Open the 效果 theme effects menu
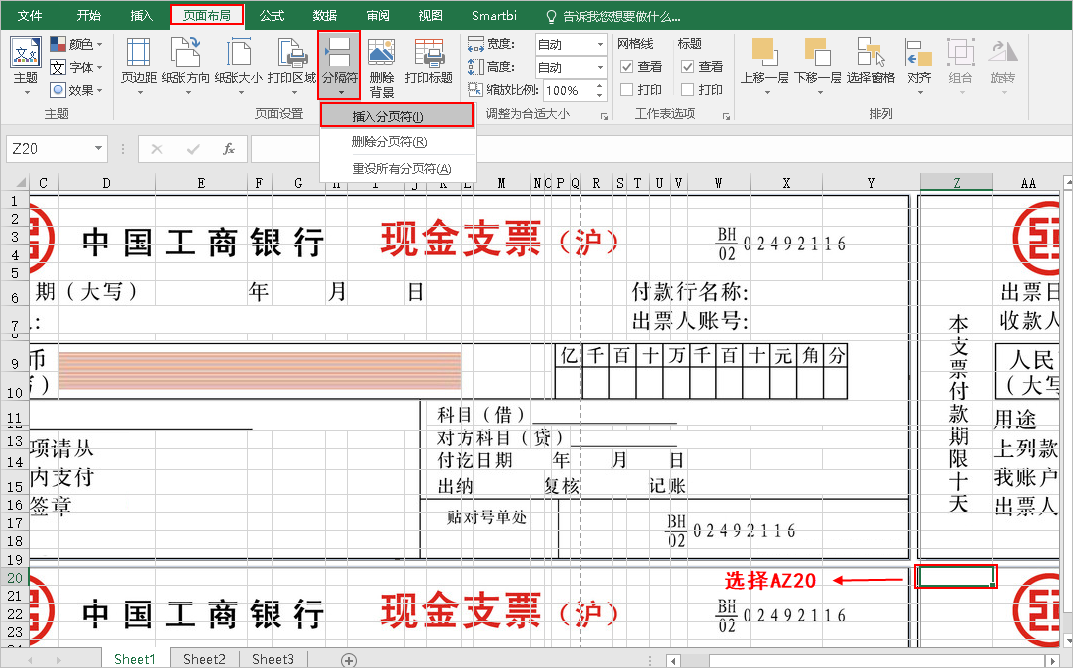The height and width of the screenshot is (668, 1073). (x=77, y=90)
